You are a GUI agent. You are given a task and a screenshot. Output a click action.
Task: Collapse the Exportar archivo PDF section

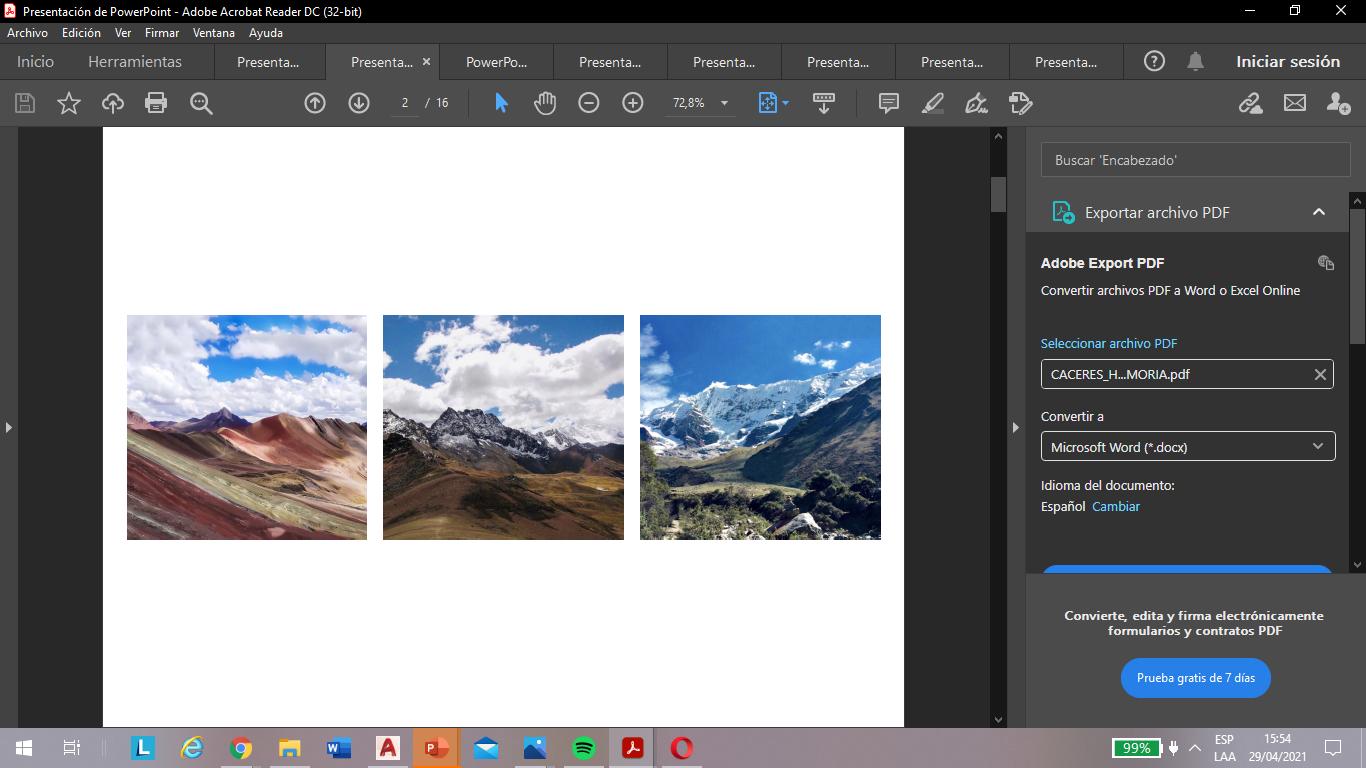click(1318, 212)
